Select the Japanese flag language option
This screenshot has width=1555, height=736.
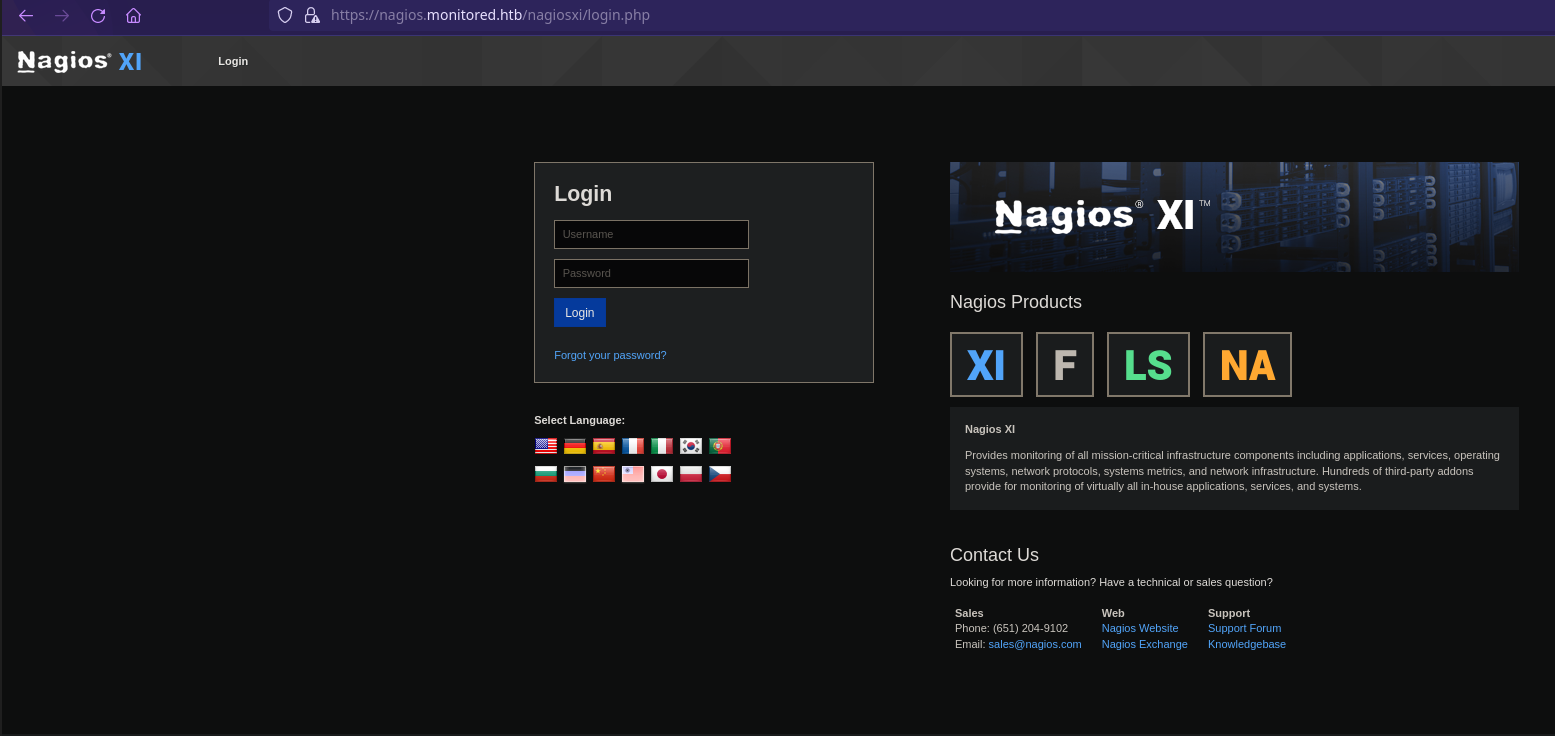point(662,474)
